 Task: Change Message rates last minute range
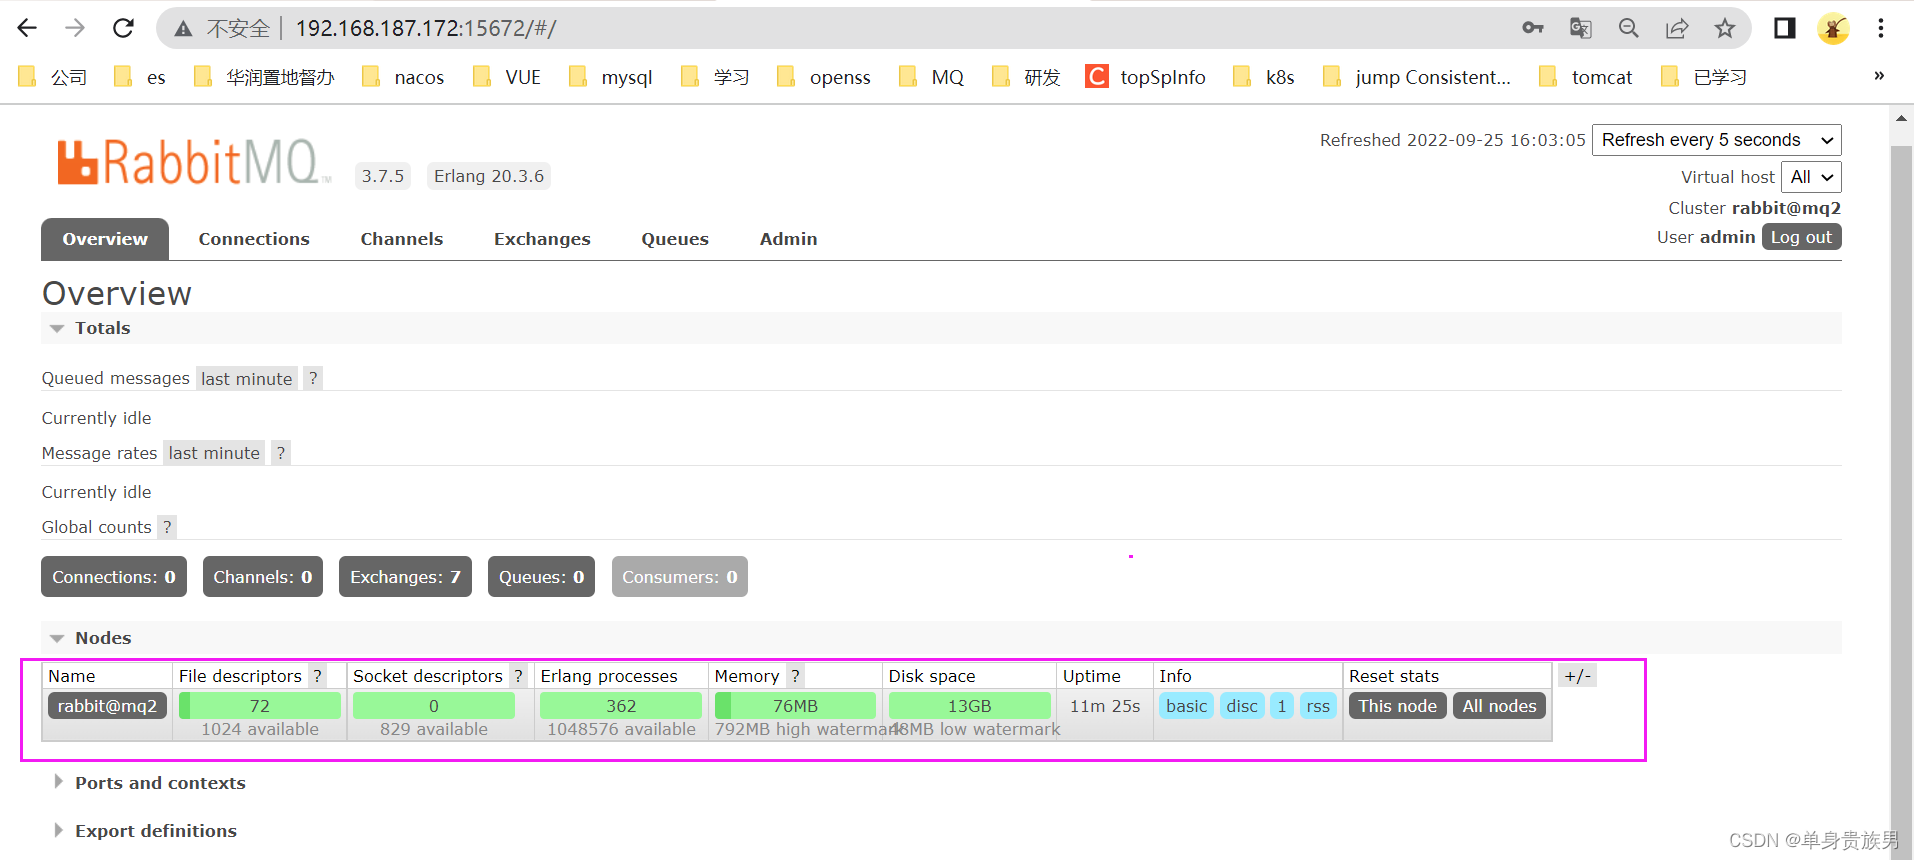click(x=214, y=453)
